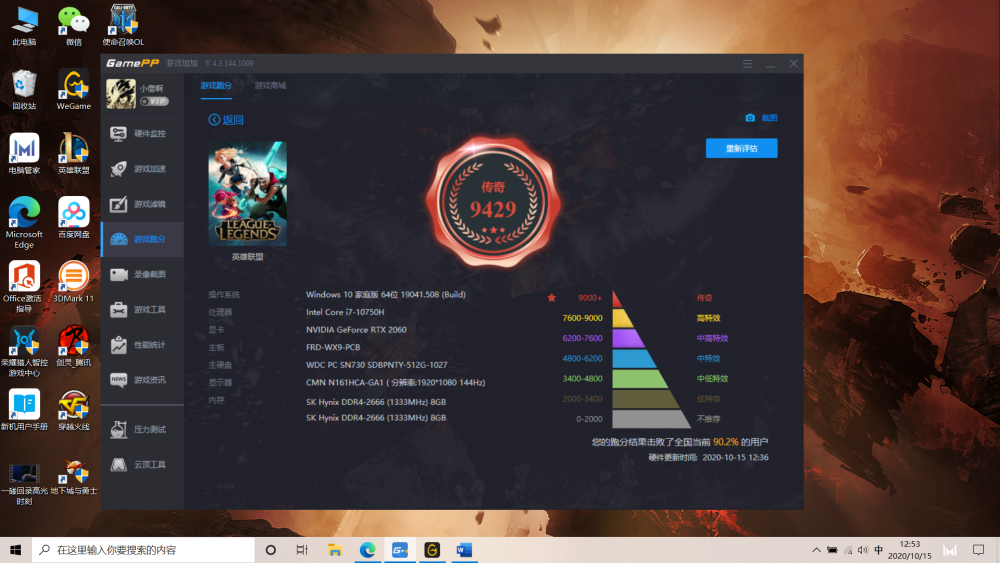The width and height of the screenshot is (1000, 563).
Task: Open 穿越火线 desktop shortcut
Action: pos(73,410)
